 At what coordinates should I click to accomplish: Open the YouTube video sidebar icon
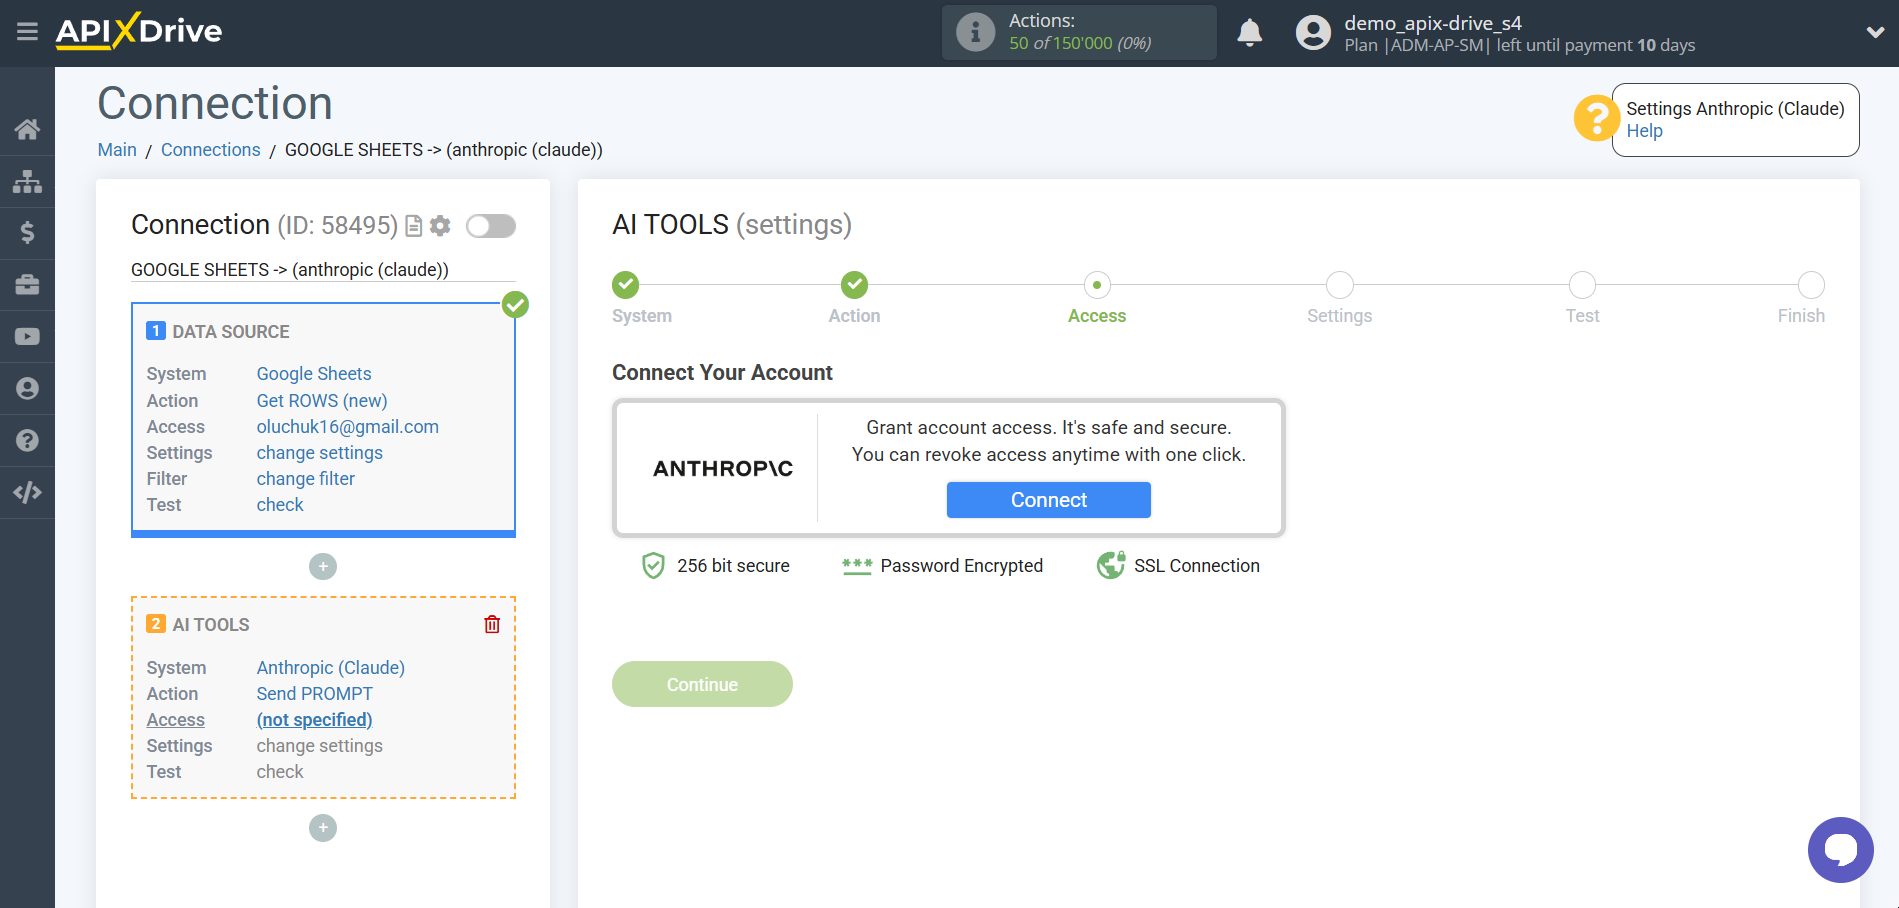[x=27, y=337]
